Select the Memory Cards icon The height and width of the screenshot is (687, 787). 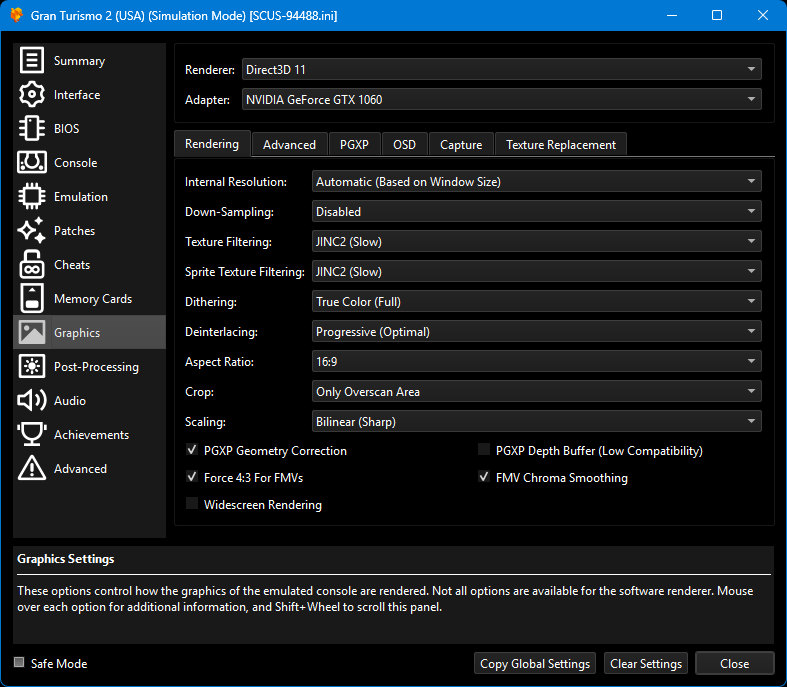click(x=32, y=299)
